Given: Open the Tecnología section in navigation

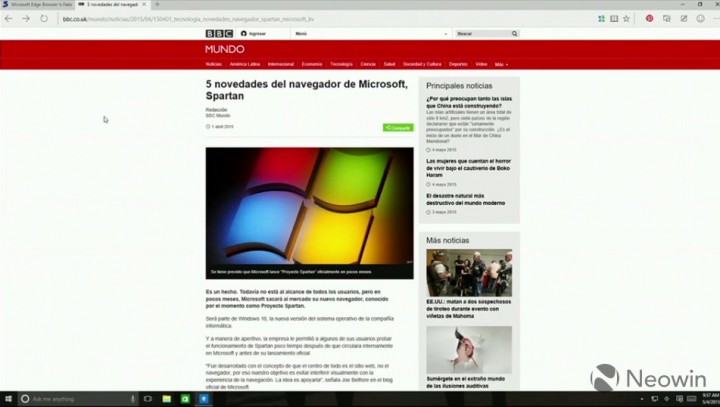Looking at the screenshot, I should point(341,64).
